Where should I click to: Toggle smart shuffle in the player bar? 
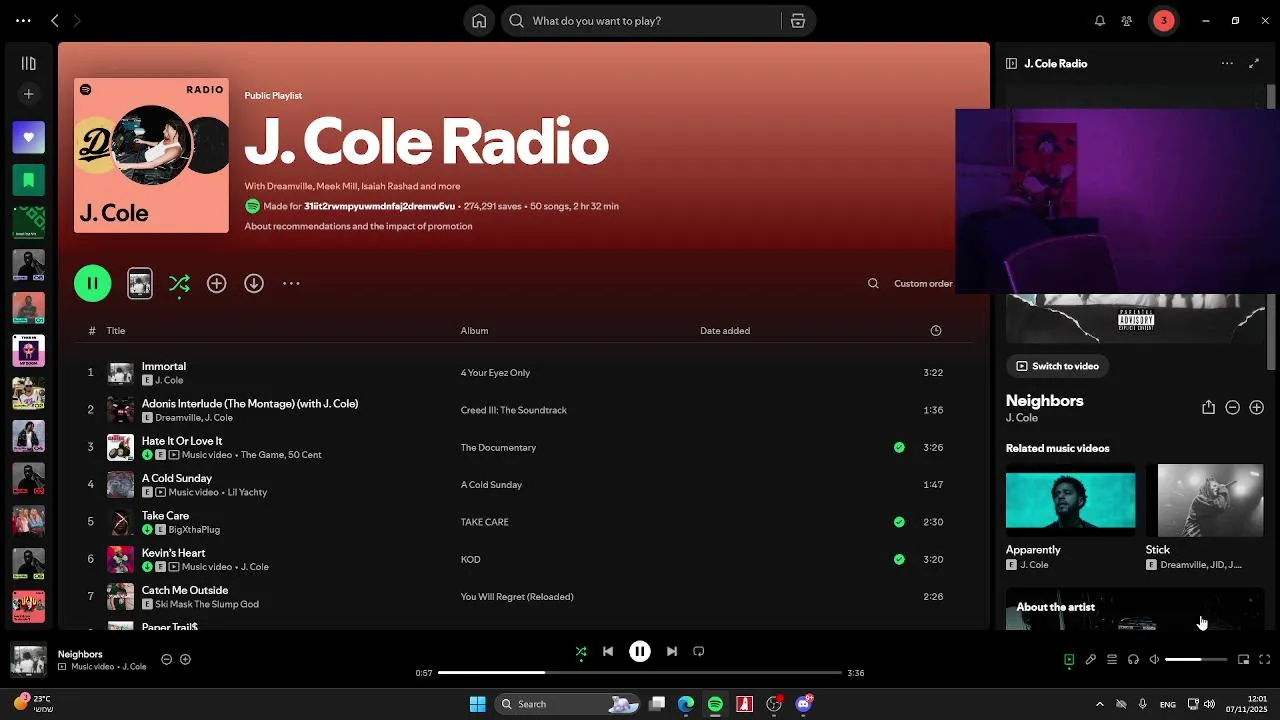pos(581,651)
